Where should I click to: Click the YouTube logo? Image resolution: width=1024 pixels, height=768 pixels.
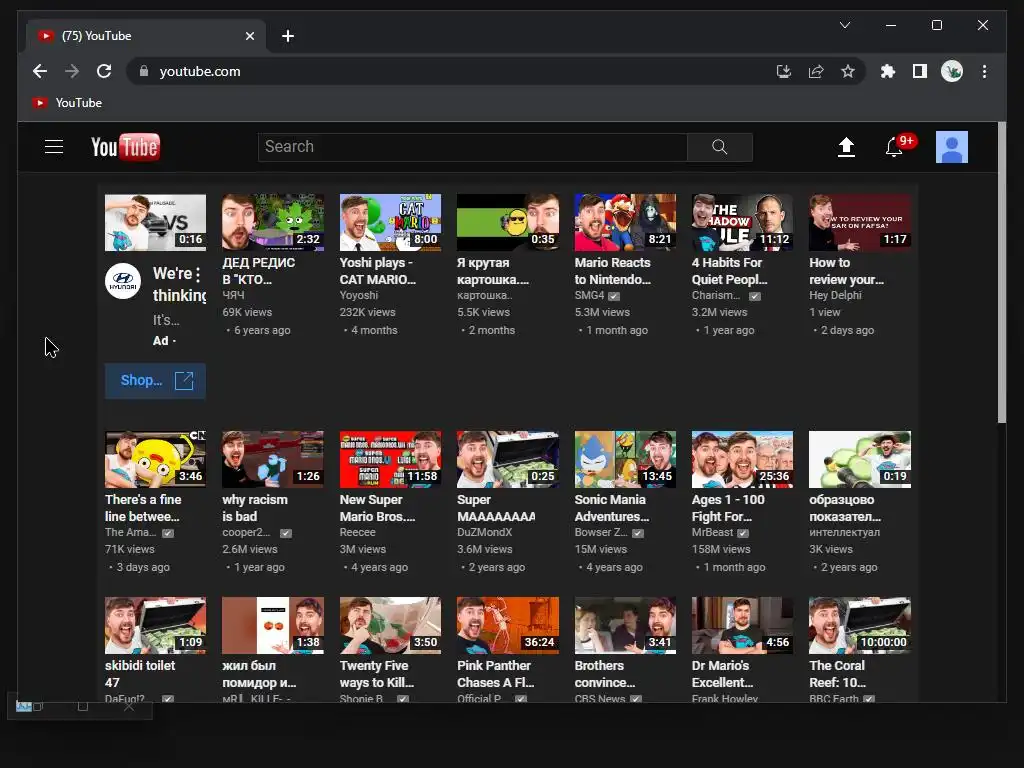[x=125, y=147]
